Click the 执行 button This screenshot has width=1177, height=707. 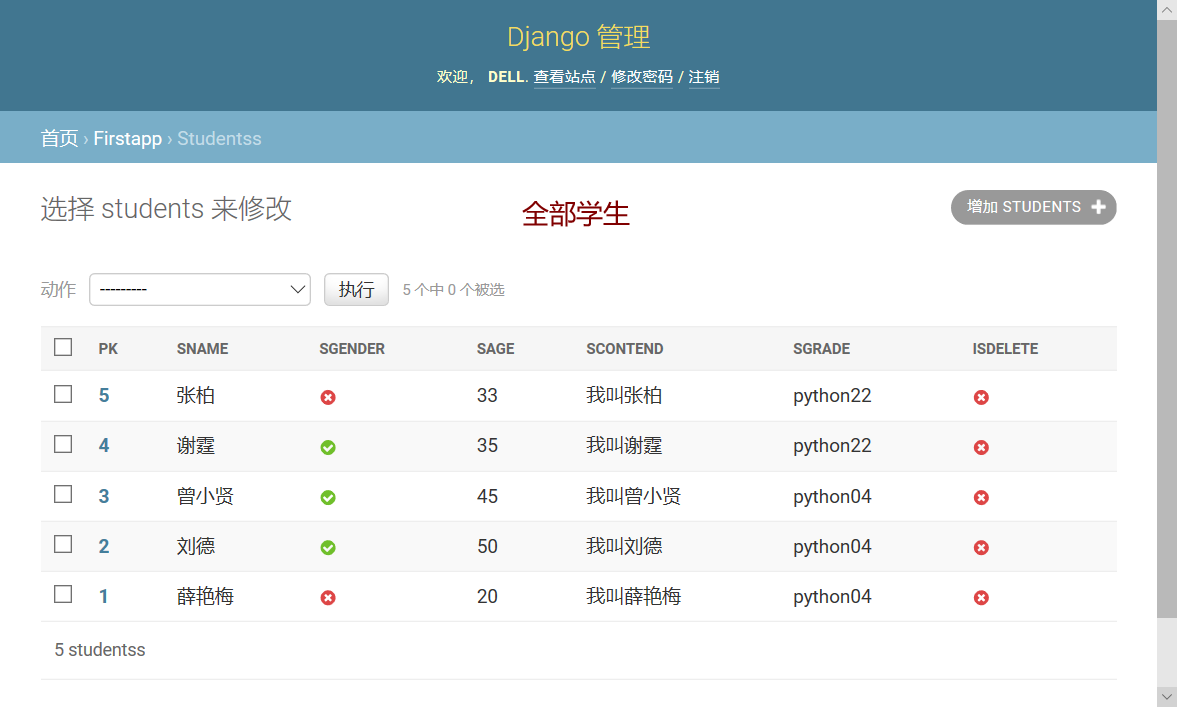(x=357, y=290)
